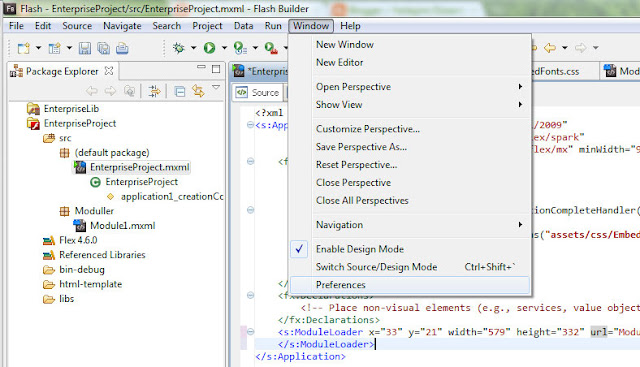Screen dimensions: 640x367
Task: Click the Profile toolbar icon
Action: click(x=240, y=48)
